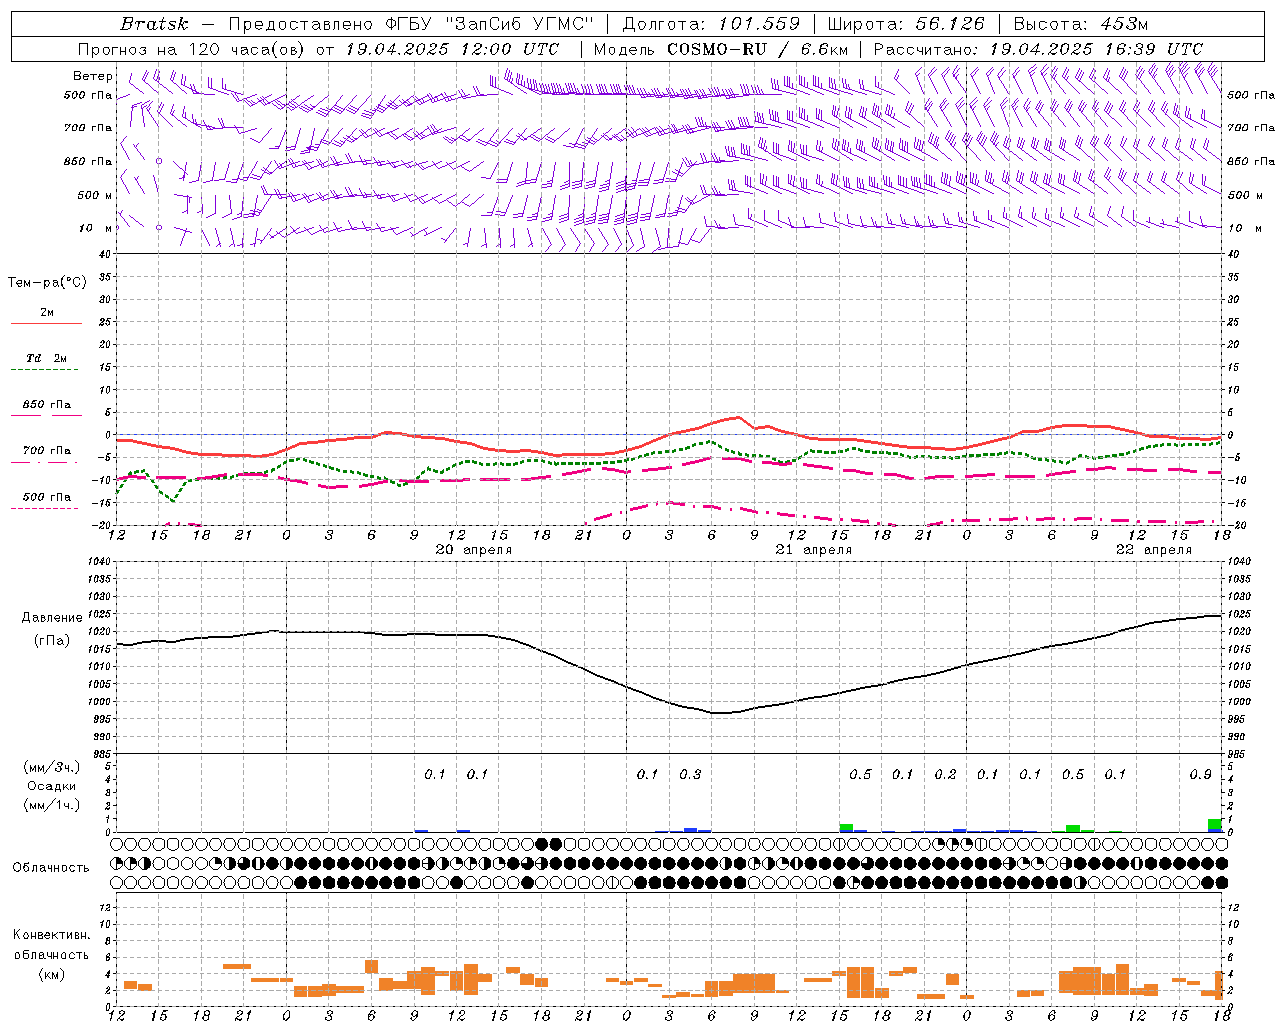The image size is (1280, 1024).
Task: Click the 0.9 precipitation amount value
Action: coord(1200,775)
